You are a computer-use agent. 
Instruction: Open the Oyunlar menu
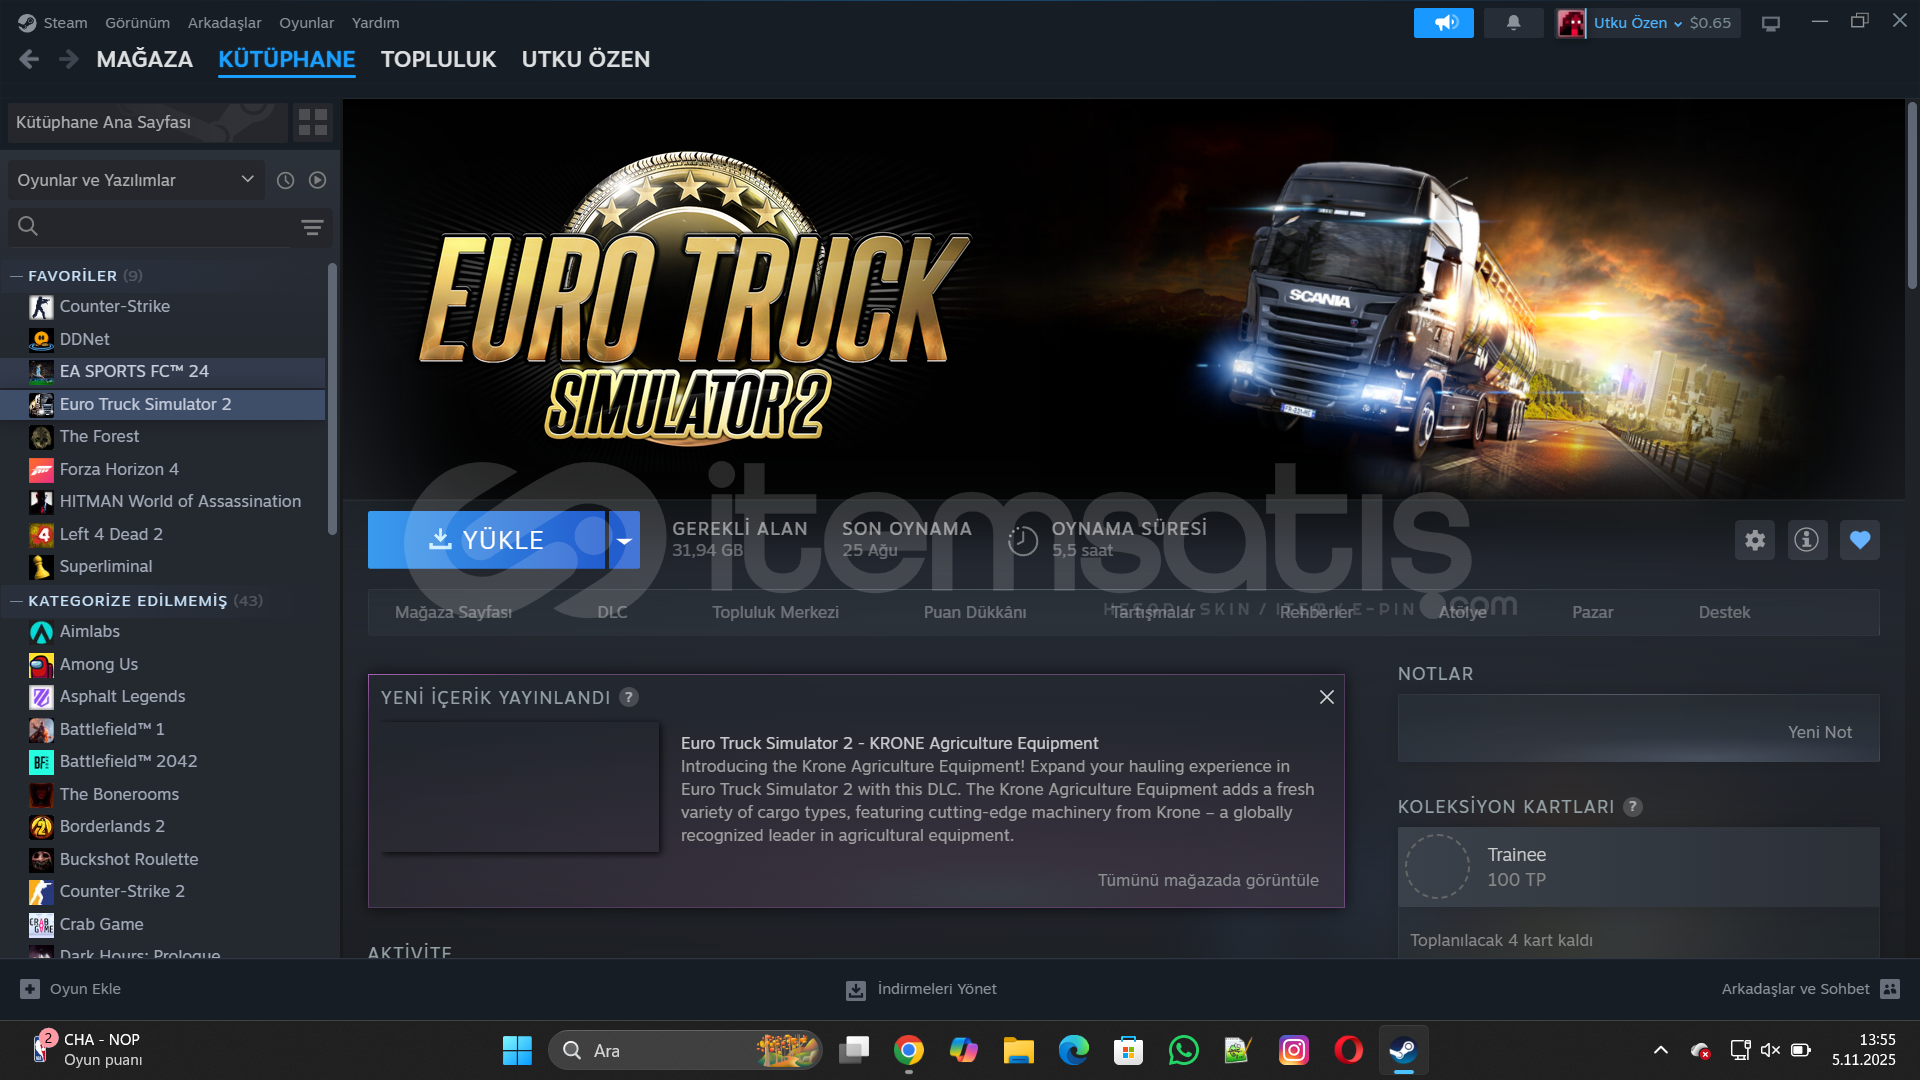pyautogui.click(x=306, y=23)
